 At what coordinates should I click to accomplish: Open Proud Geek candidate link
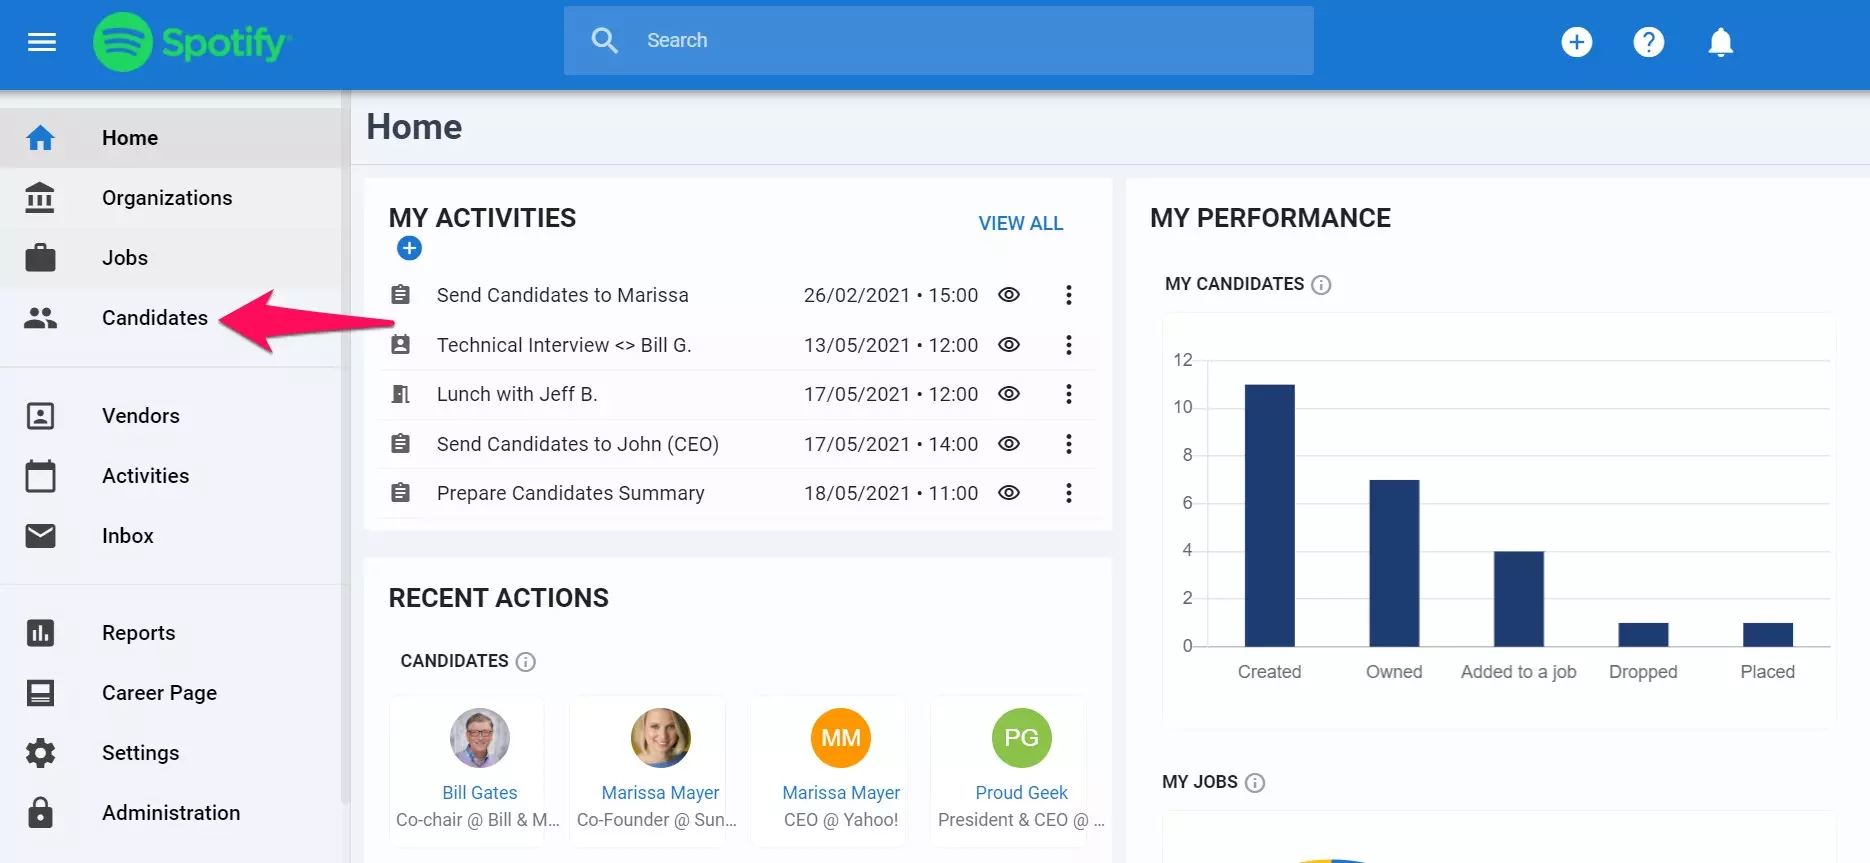tap(1021, 793)
